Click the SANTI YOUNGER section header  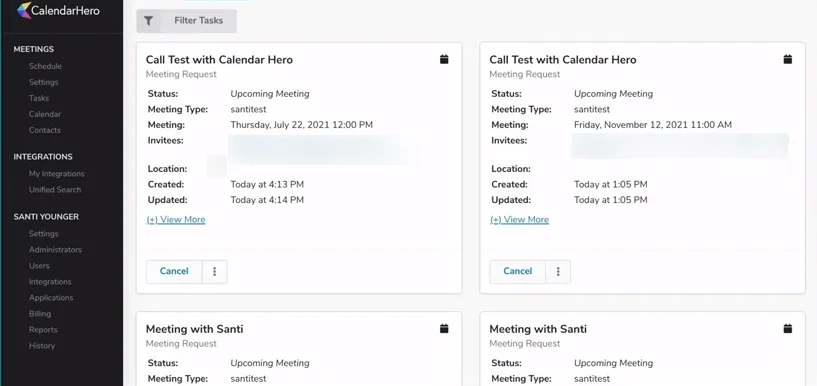coord(46,217)
